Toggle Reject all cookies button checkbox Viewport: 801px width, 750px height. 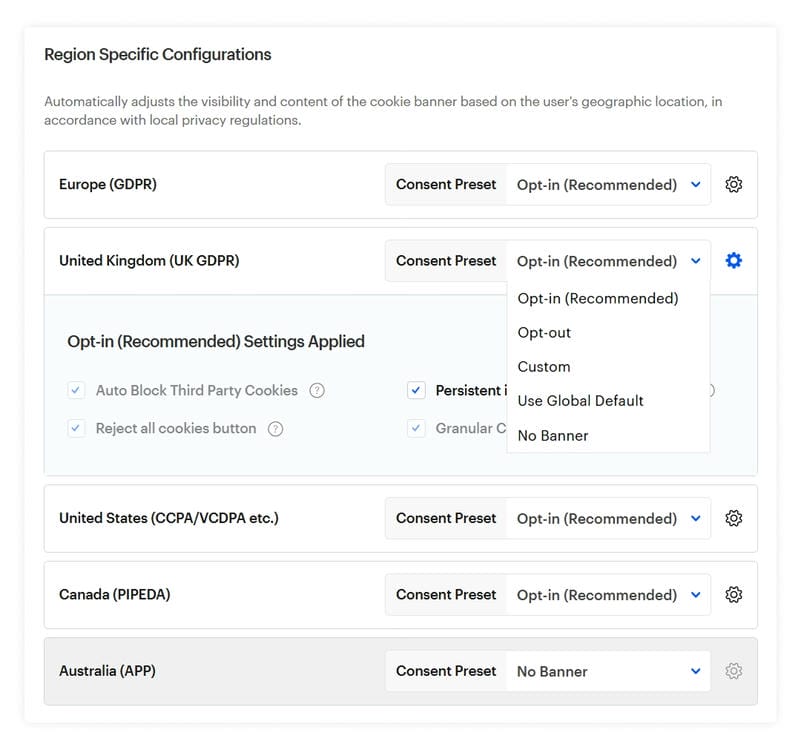pos(76,428)
